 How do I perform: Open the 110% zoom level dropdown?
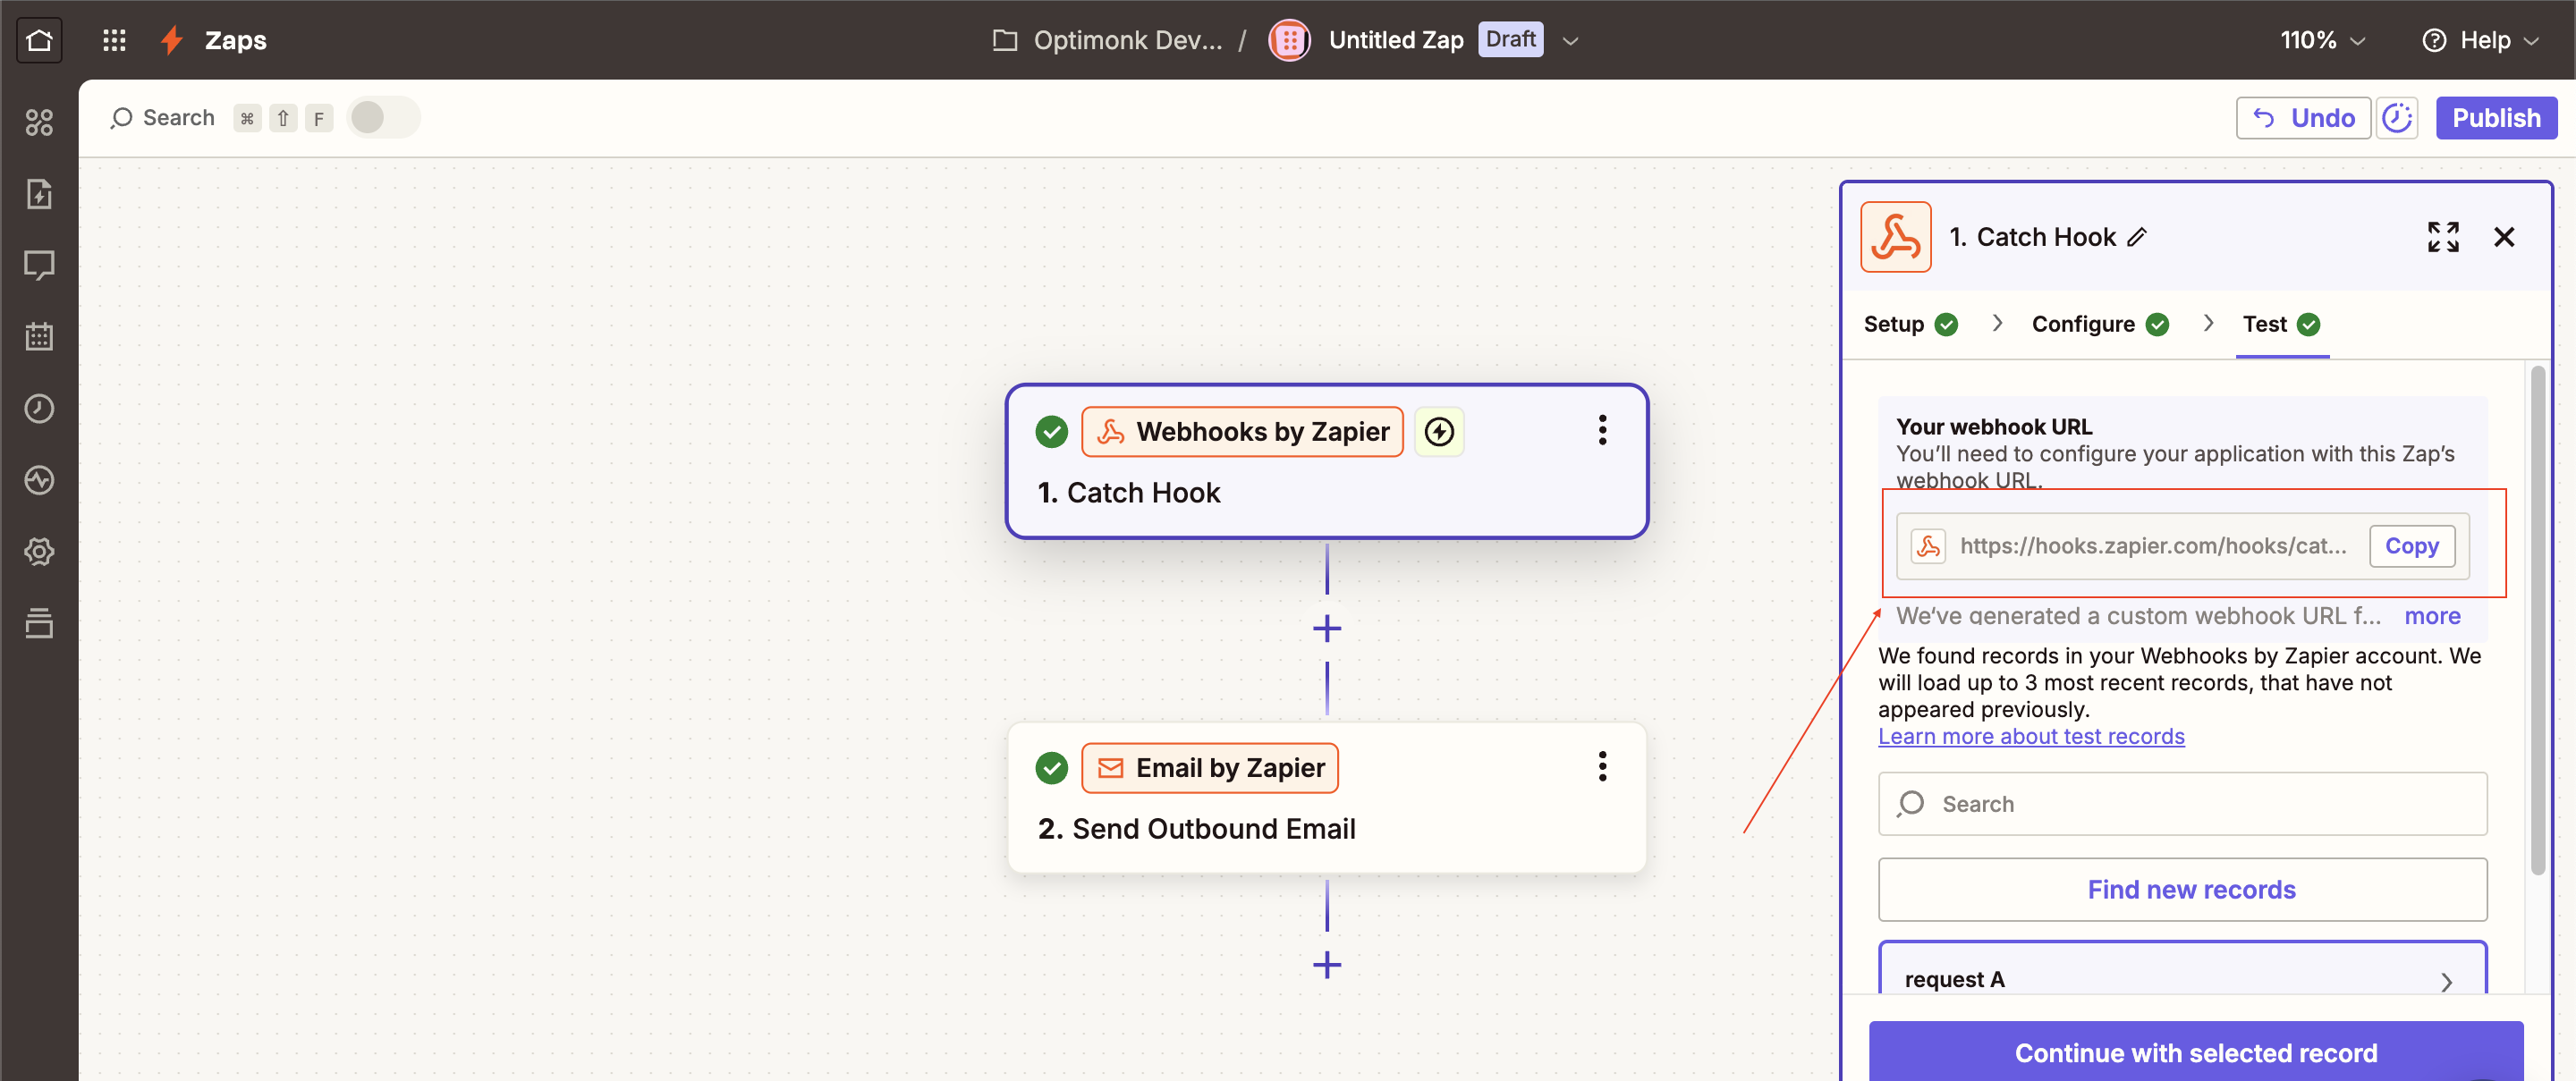(2322, 40)
